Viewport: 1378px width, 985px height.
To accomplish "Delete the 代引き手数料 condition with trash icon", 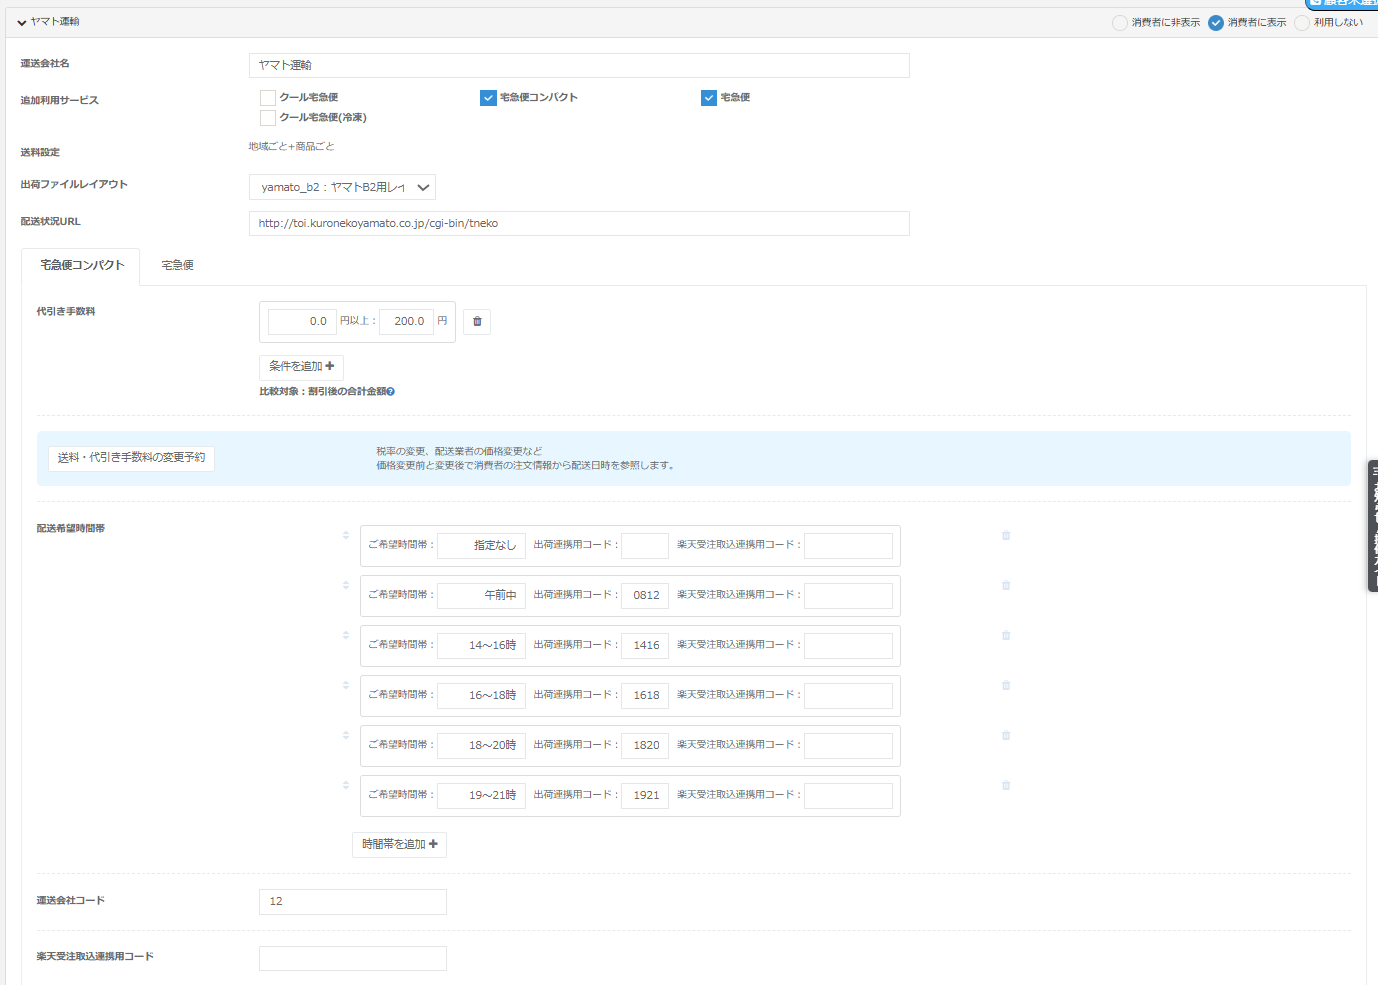I will pos(477,321).
